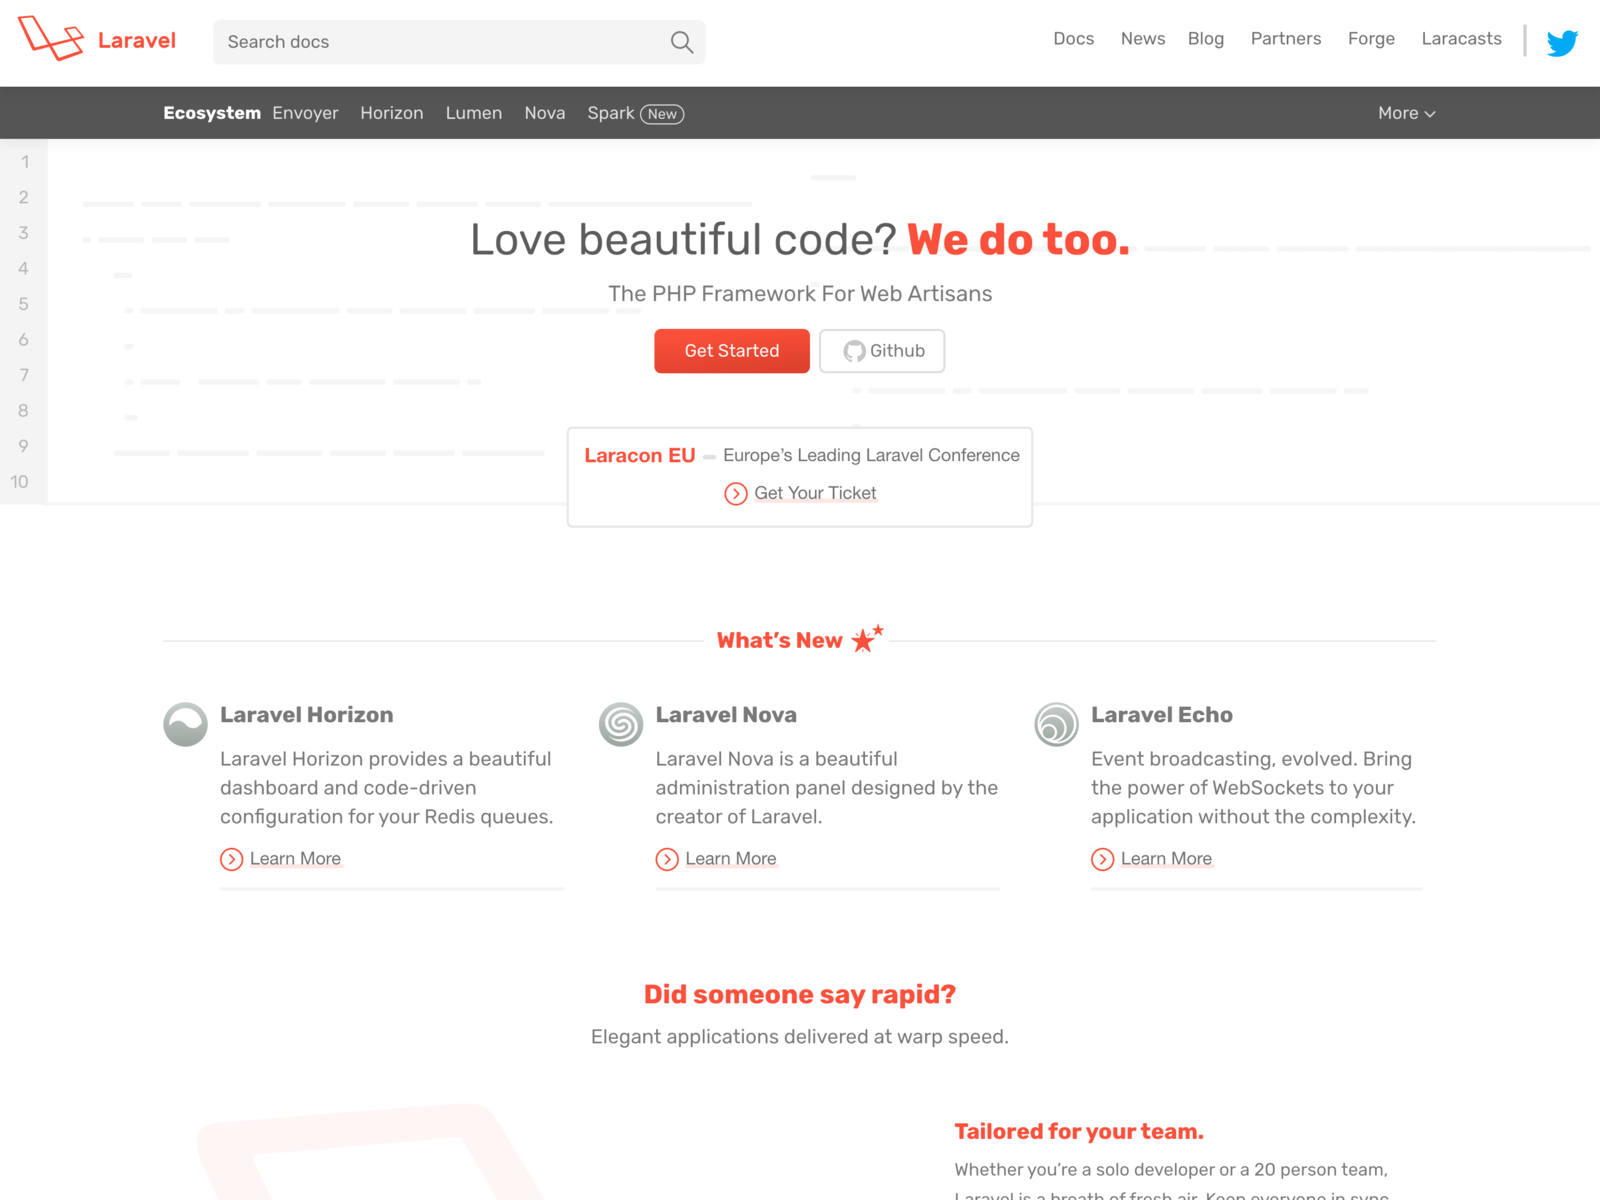Click 'Did someone say rapid?' heading

(800, 995)
